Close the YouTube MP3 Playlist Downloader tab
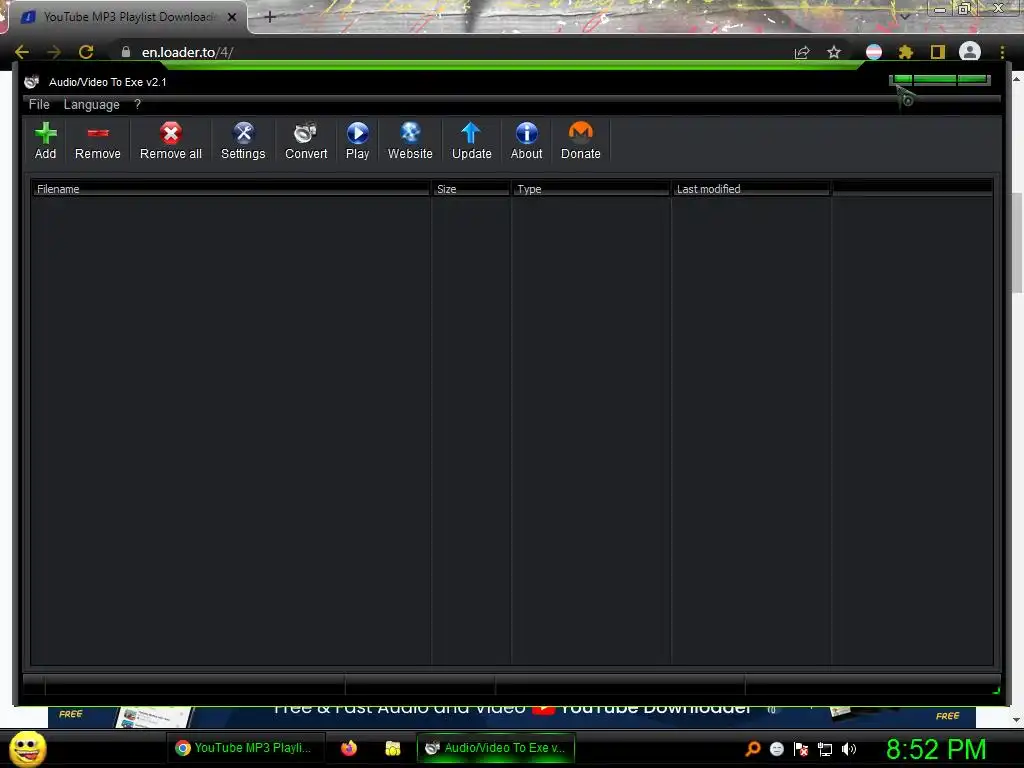This screenshot has width=1024, height=768. (x=232, y=17)
